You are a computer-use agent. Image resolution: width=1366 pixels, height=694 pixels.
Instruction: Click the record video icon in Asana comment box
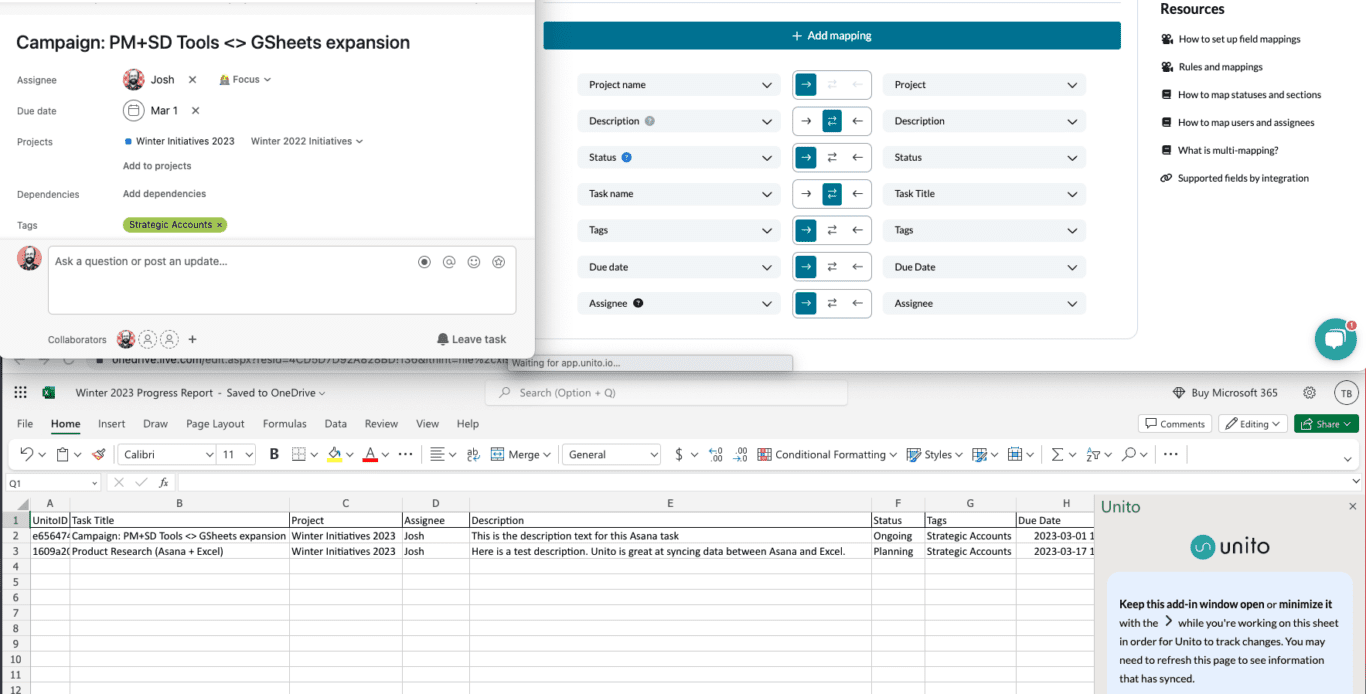(x=424, y=262)
